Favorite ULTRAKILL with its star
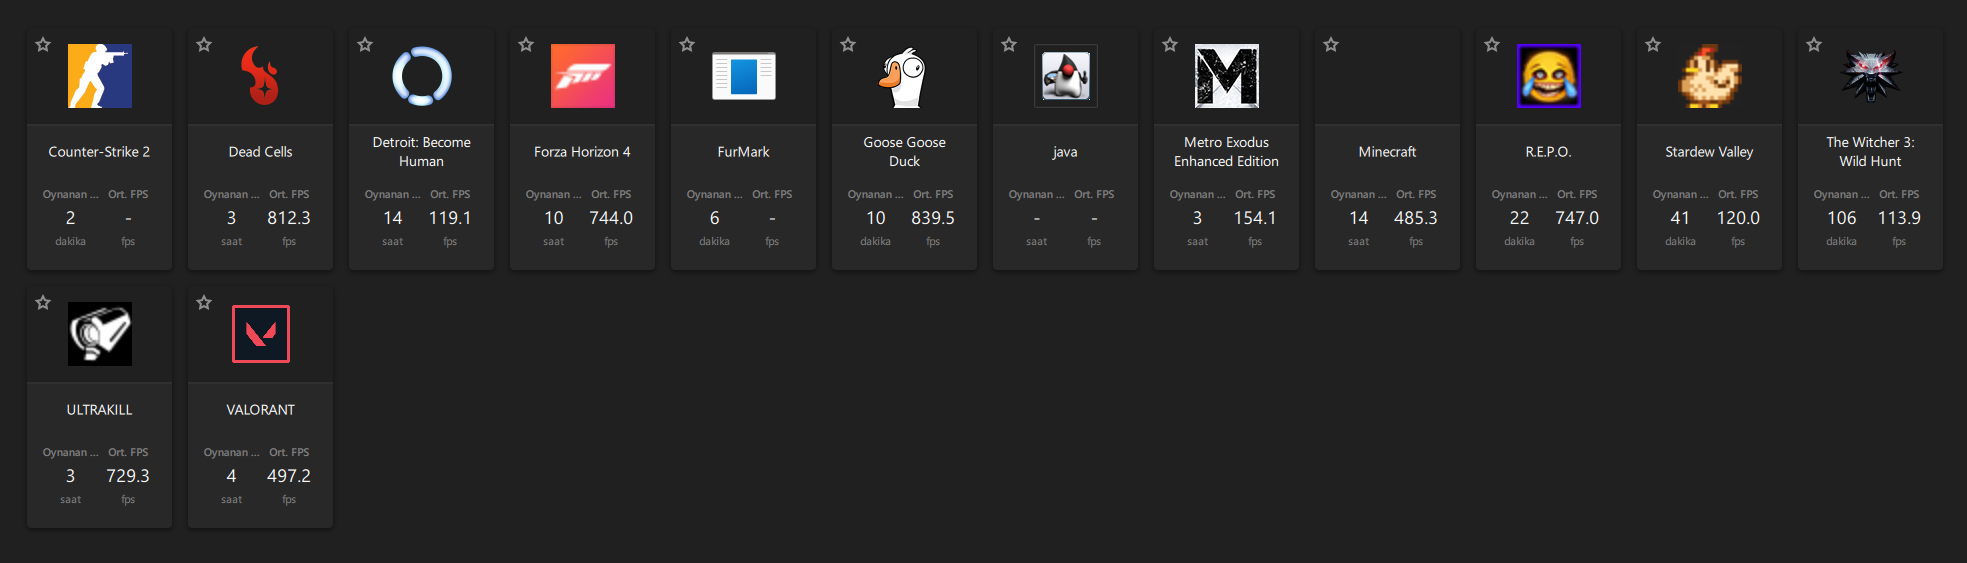The width and height of the screenshot is (1967, 563). tap(43, 302)
